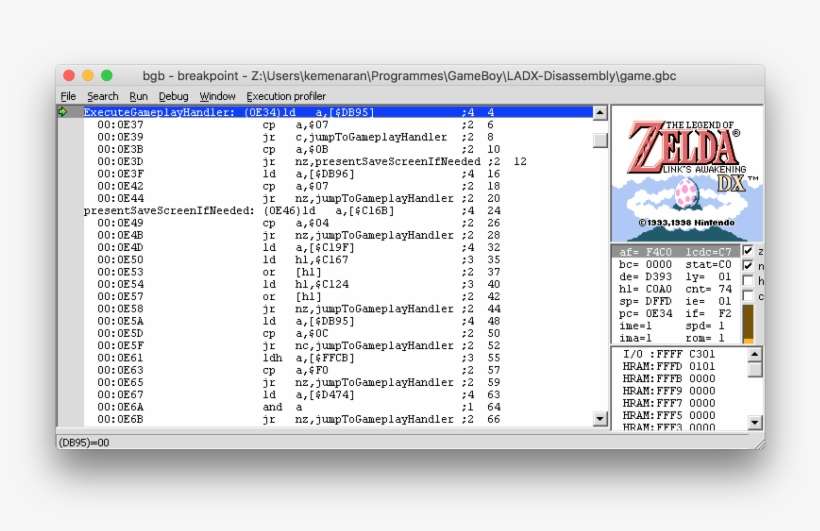This screenshot has width=820, height=531.
Task: Click the Zelda game screen preview
Action: [x=687, y=174]
